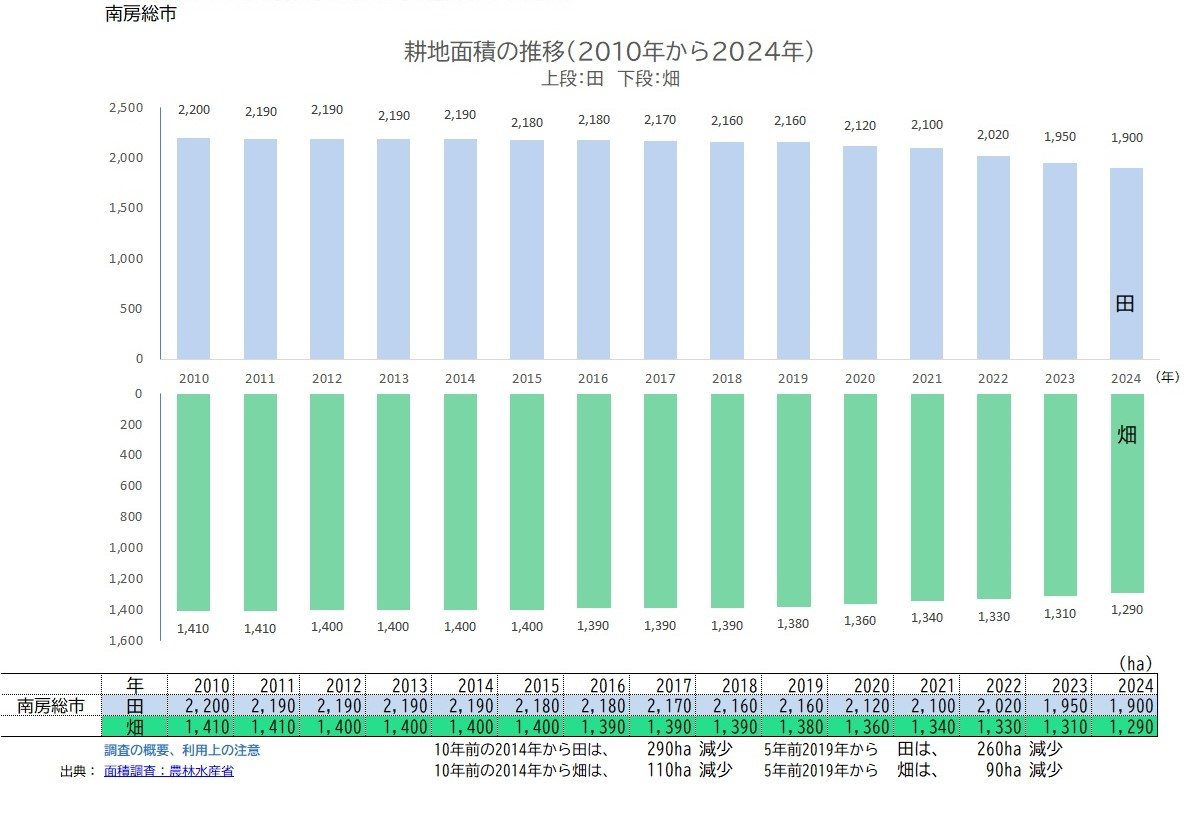Open the 調査の概要、利用上の注意 link
This screenshot has width=1197, height=821.
point(182,750)
